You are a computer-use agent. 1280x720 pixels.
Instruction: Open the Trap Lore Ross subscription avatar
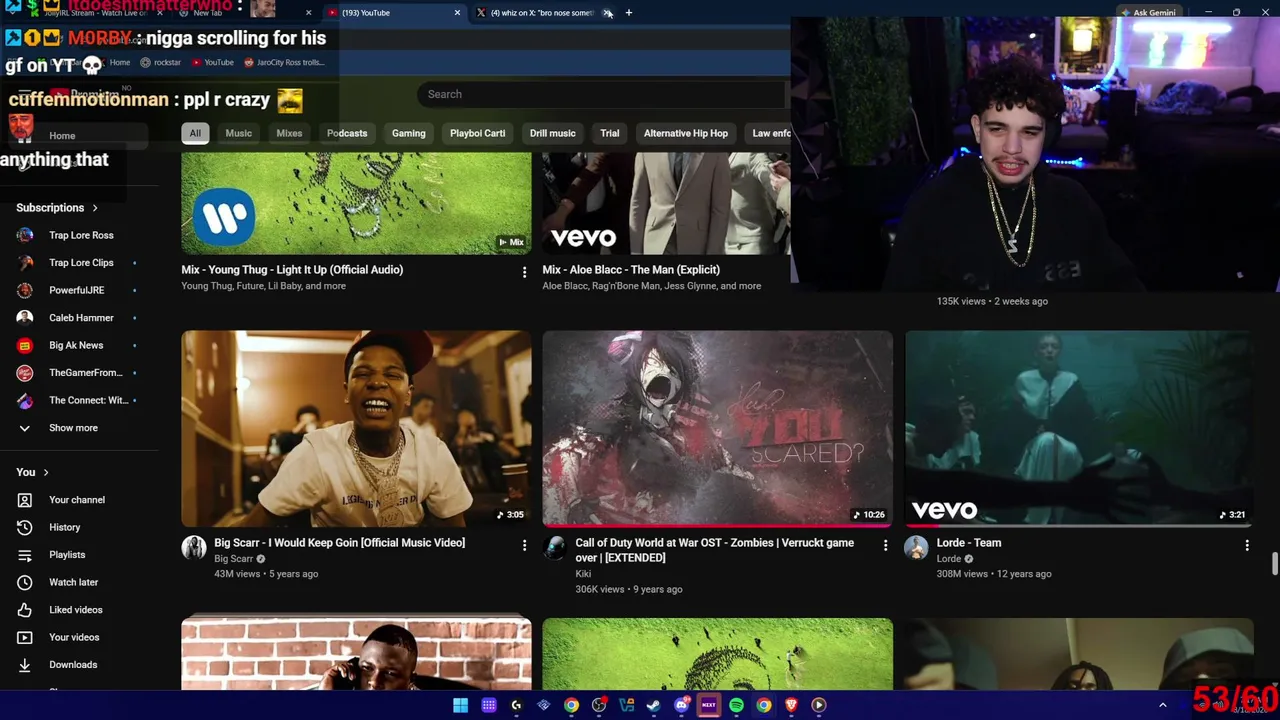(25, 235)
